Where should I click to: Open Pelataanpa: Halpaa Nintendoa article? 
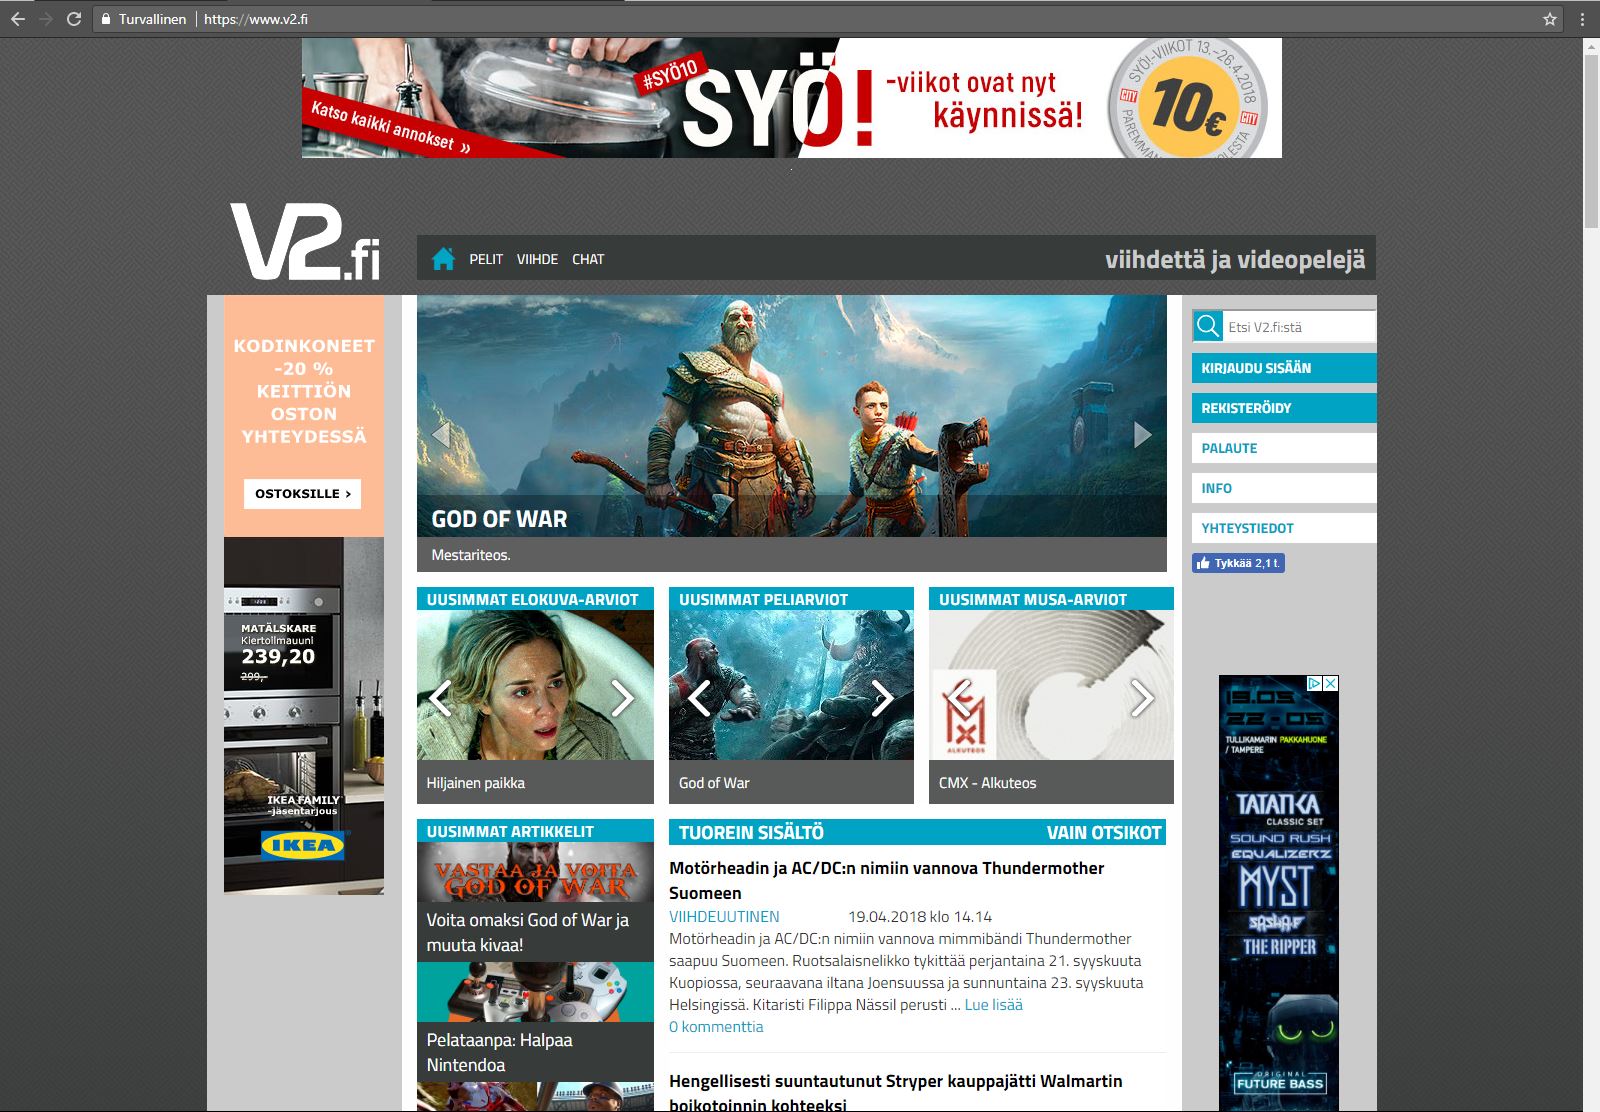tap(500, 1052)
